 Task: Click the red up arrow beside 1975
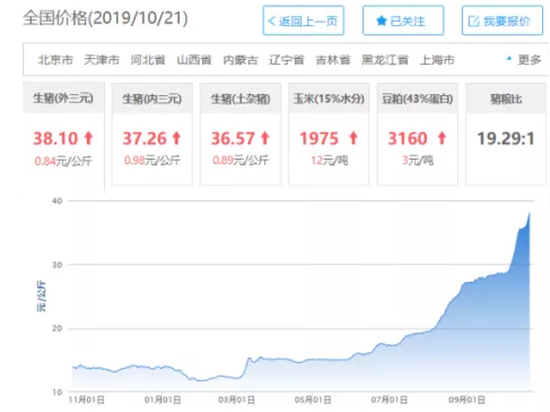(354, 138)
